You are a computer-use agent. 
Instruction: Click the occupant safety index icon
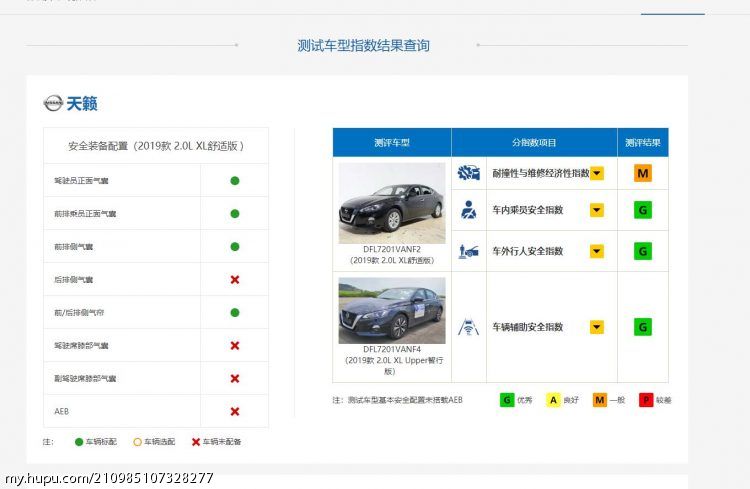pos(469,210)
